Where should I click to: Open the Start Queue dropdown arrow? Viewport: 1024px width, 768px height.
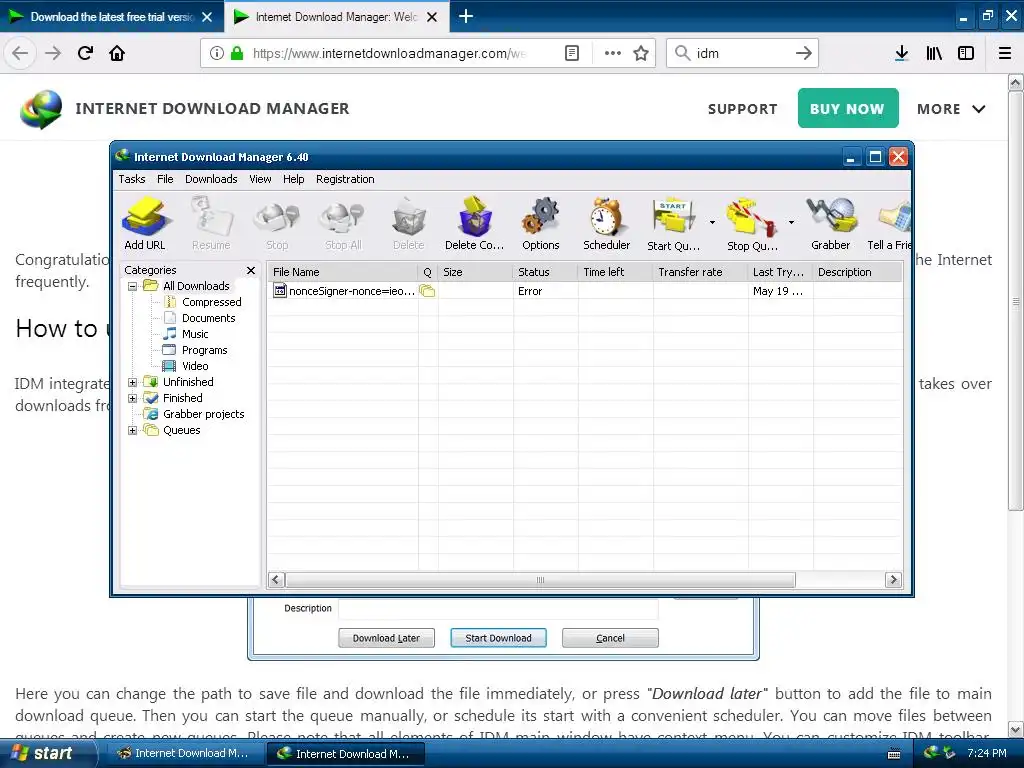pos(712,223)
